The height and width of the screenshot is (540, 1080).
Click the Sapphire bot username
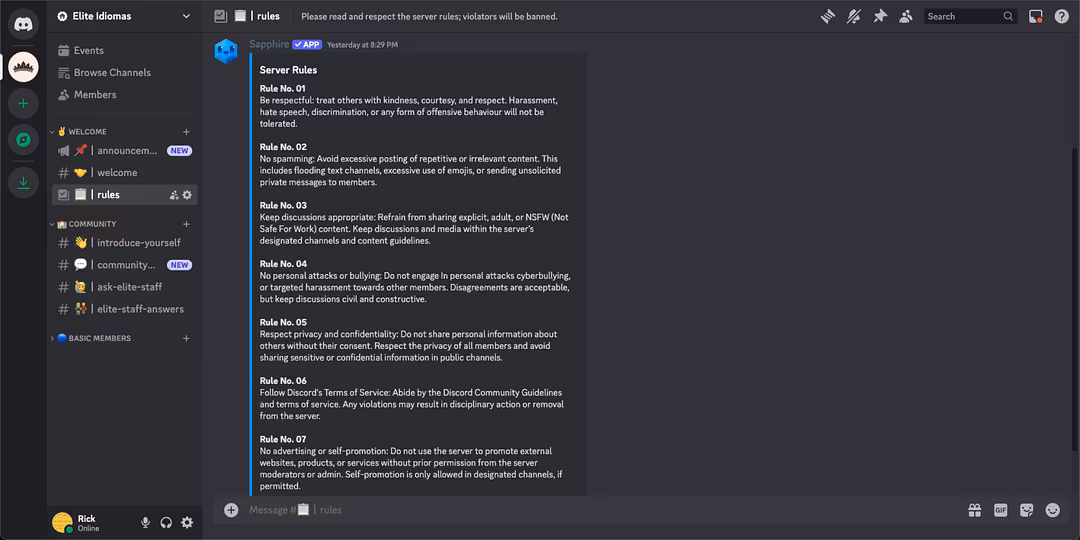269,44
